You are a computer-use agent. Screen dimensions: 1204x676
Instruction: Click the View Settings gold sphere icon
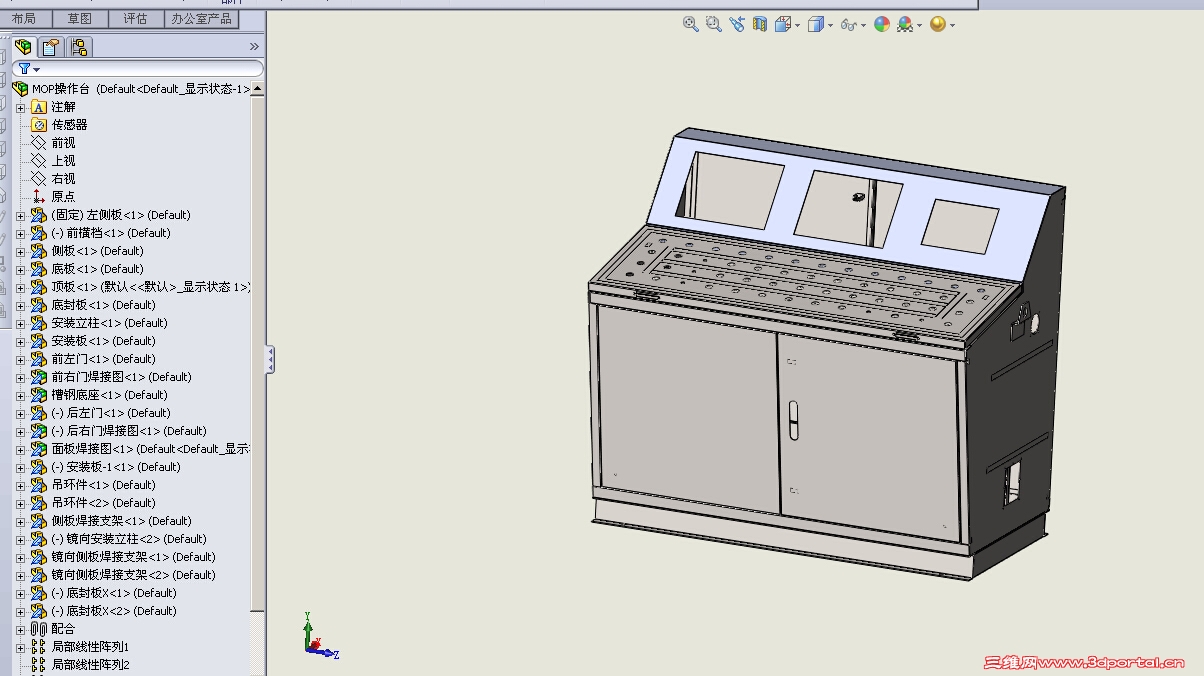click(938, 24)
